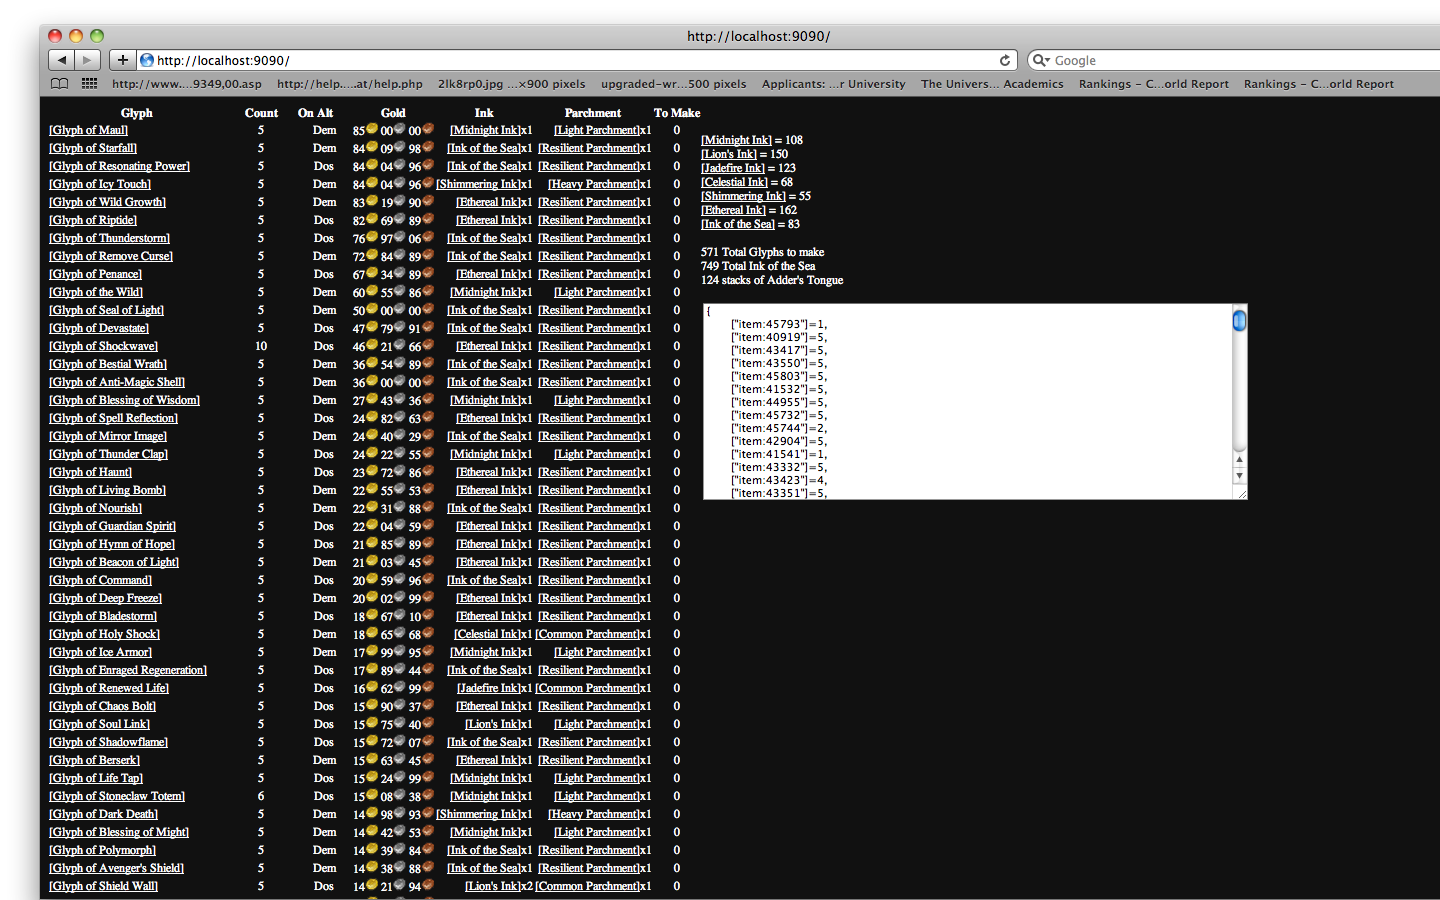Open the Applicants University bookmark
The width and height of the screenshot is (1440, 900).
[x=834, y=84]
